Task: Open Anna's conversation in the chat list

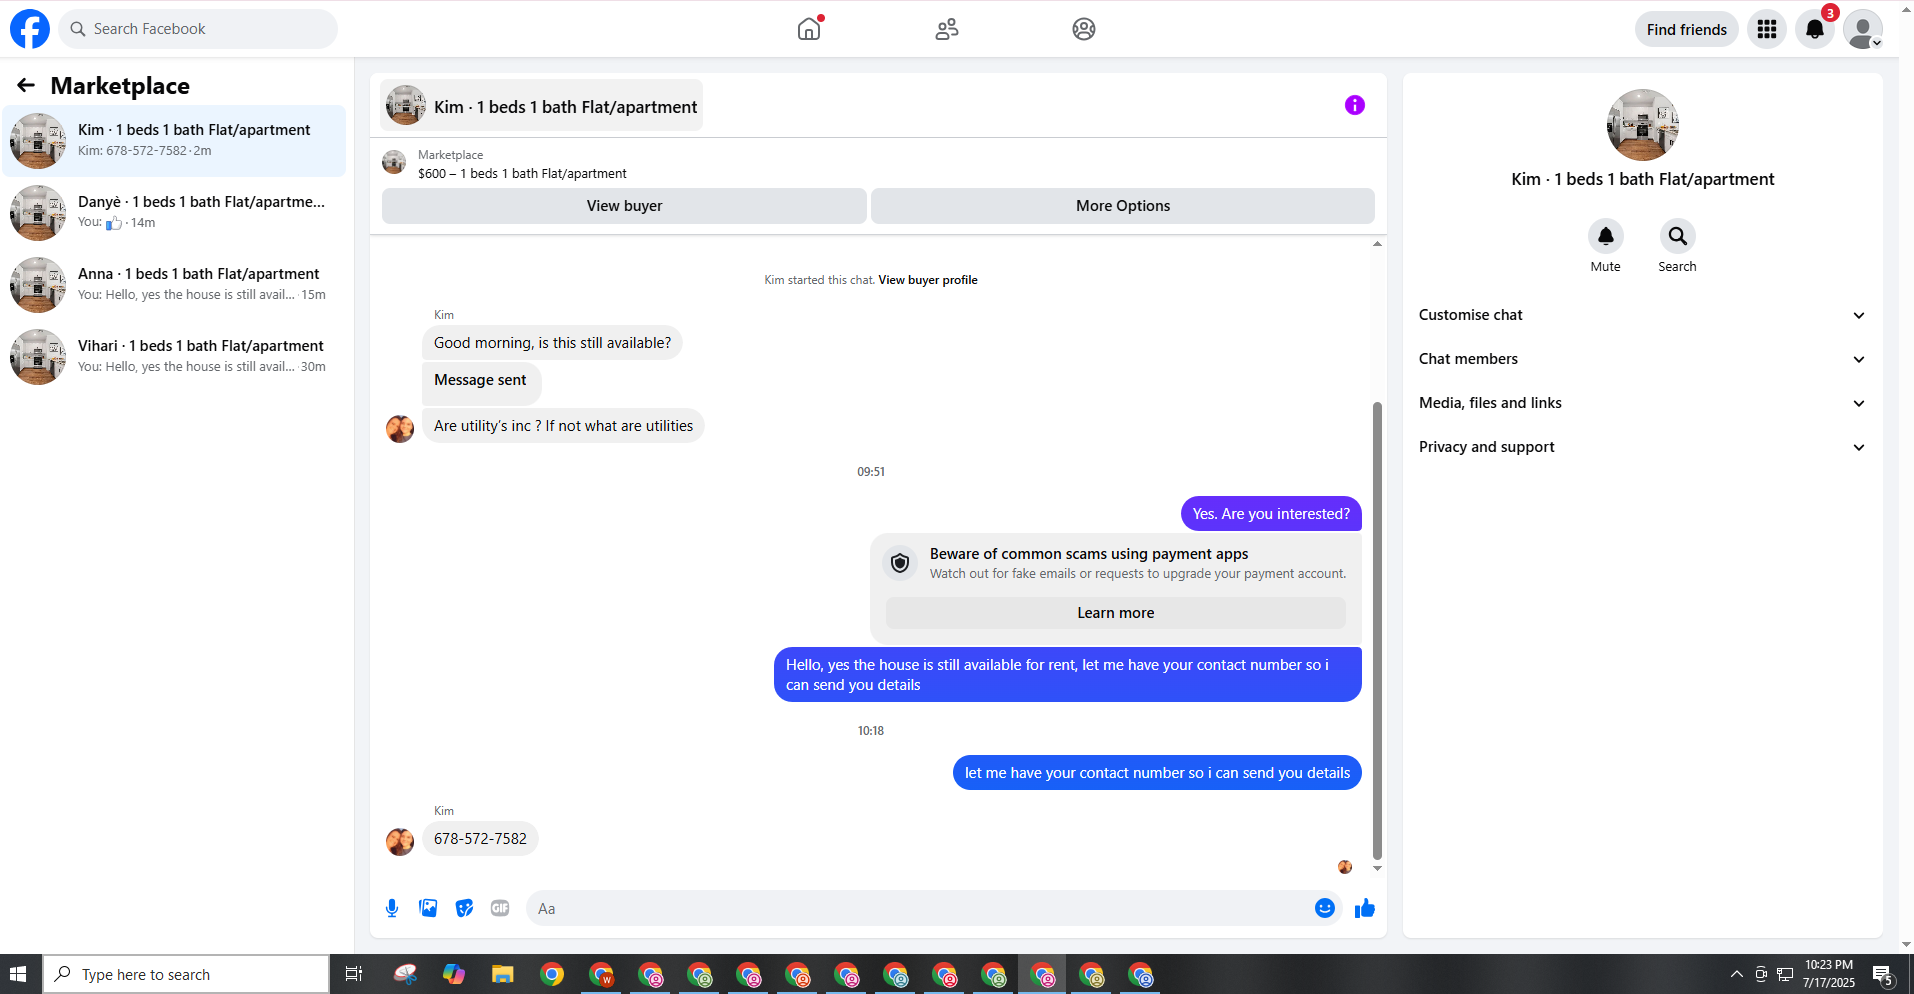Action: point(176,285)
